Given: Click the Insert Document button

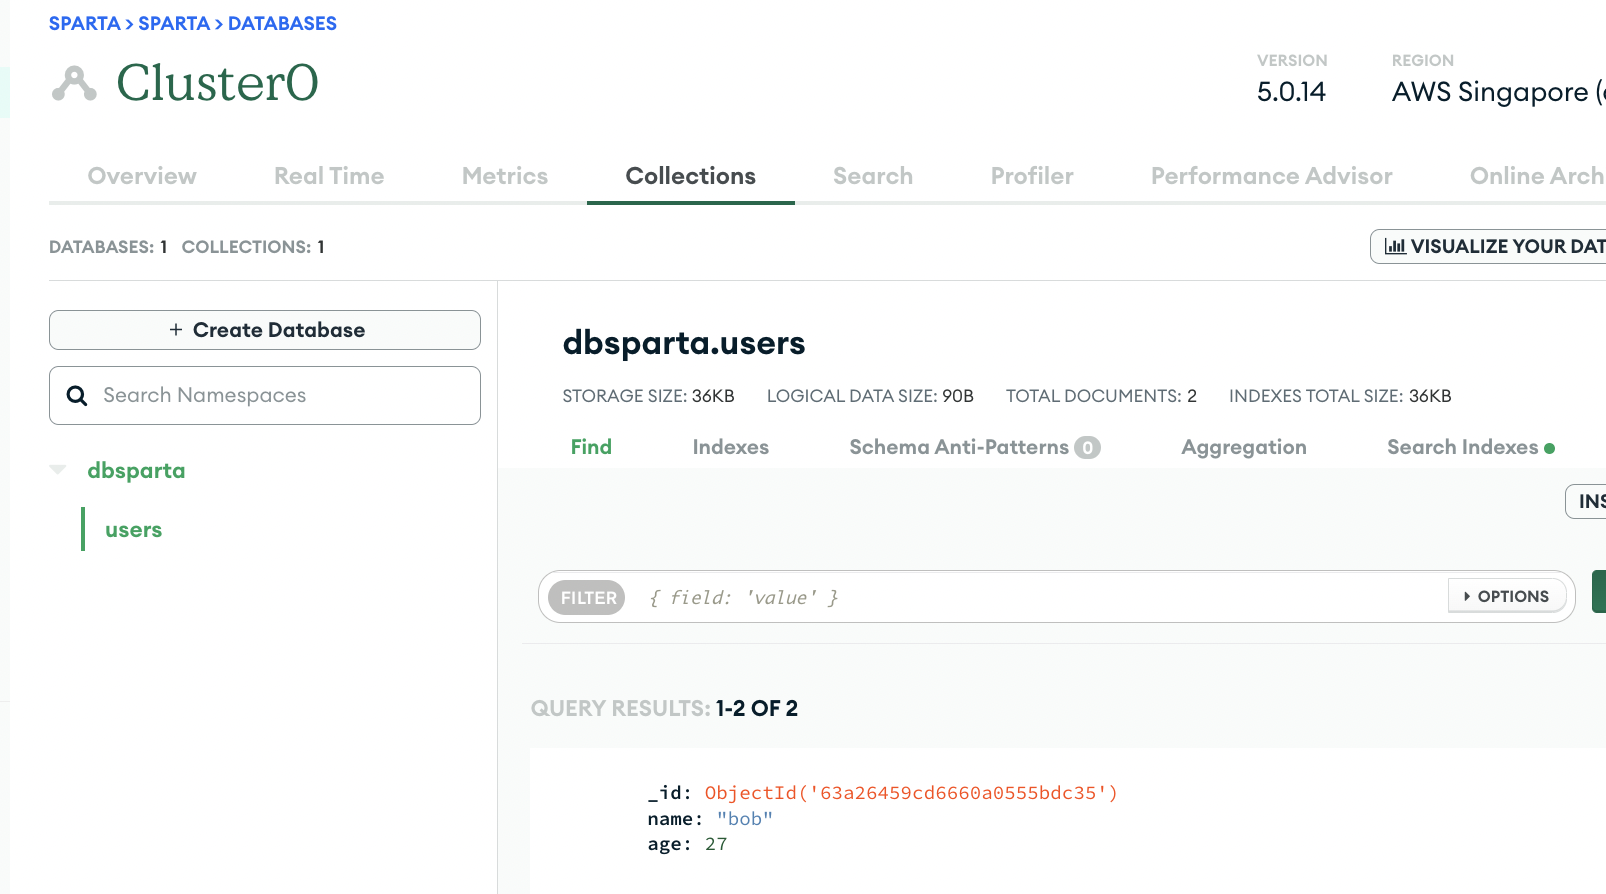Looking at the screenshot, I should pos(1586,501).
